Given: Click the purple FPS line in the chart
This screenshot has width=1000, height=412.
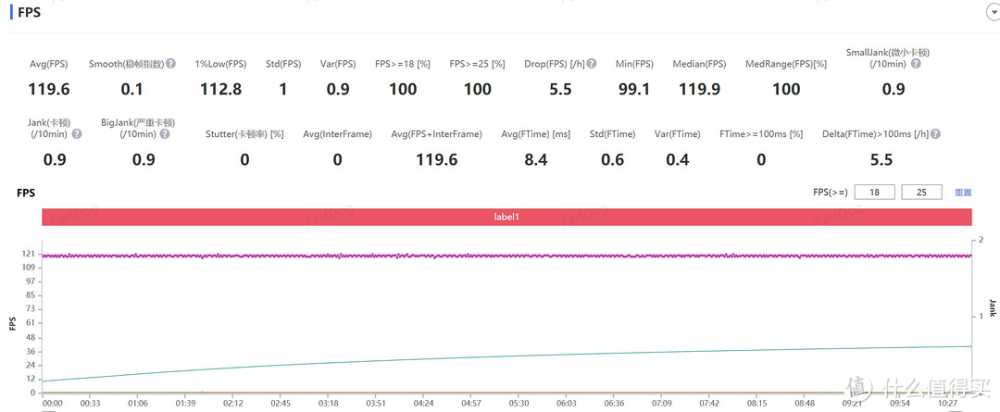Looking at the screenshot, I should (x=500, y=256).
